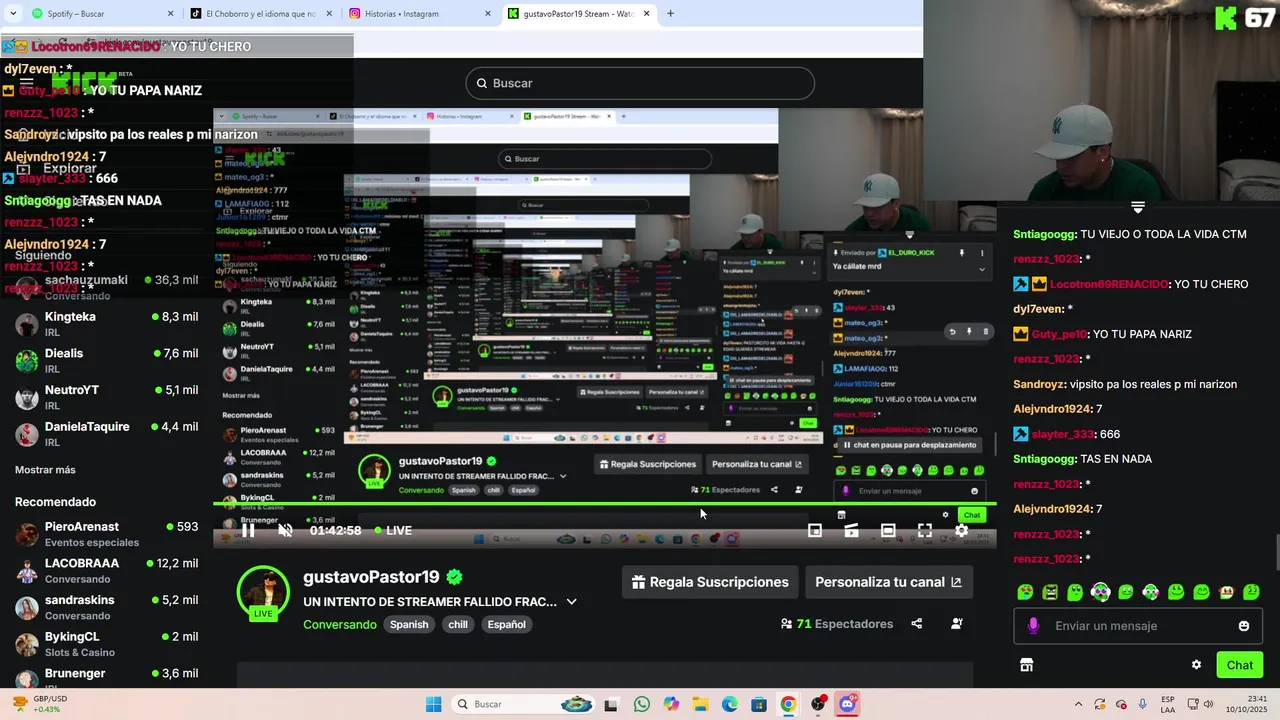
Task: Click Regala Suscripciones button
Action: 710,582
